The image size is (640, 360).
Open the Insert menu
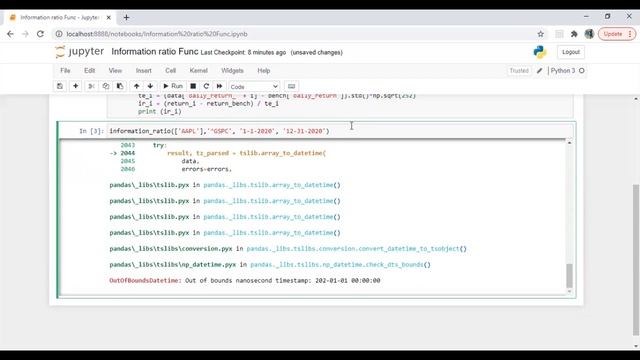143,71
